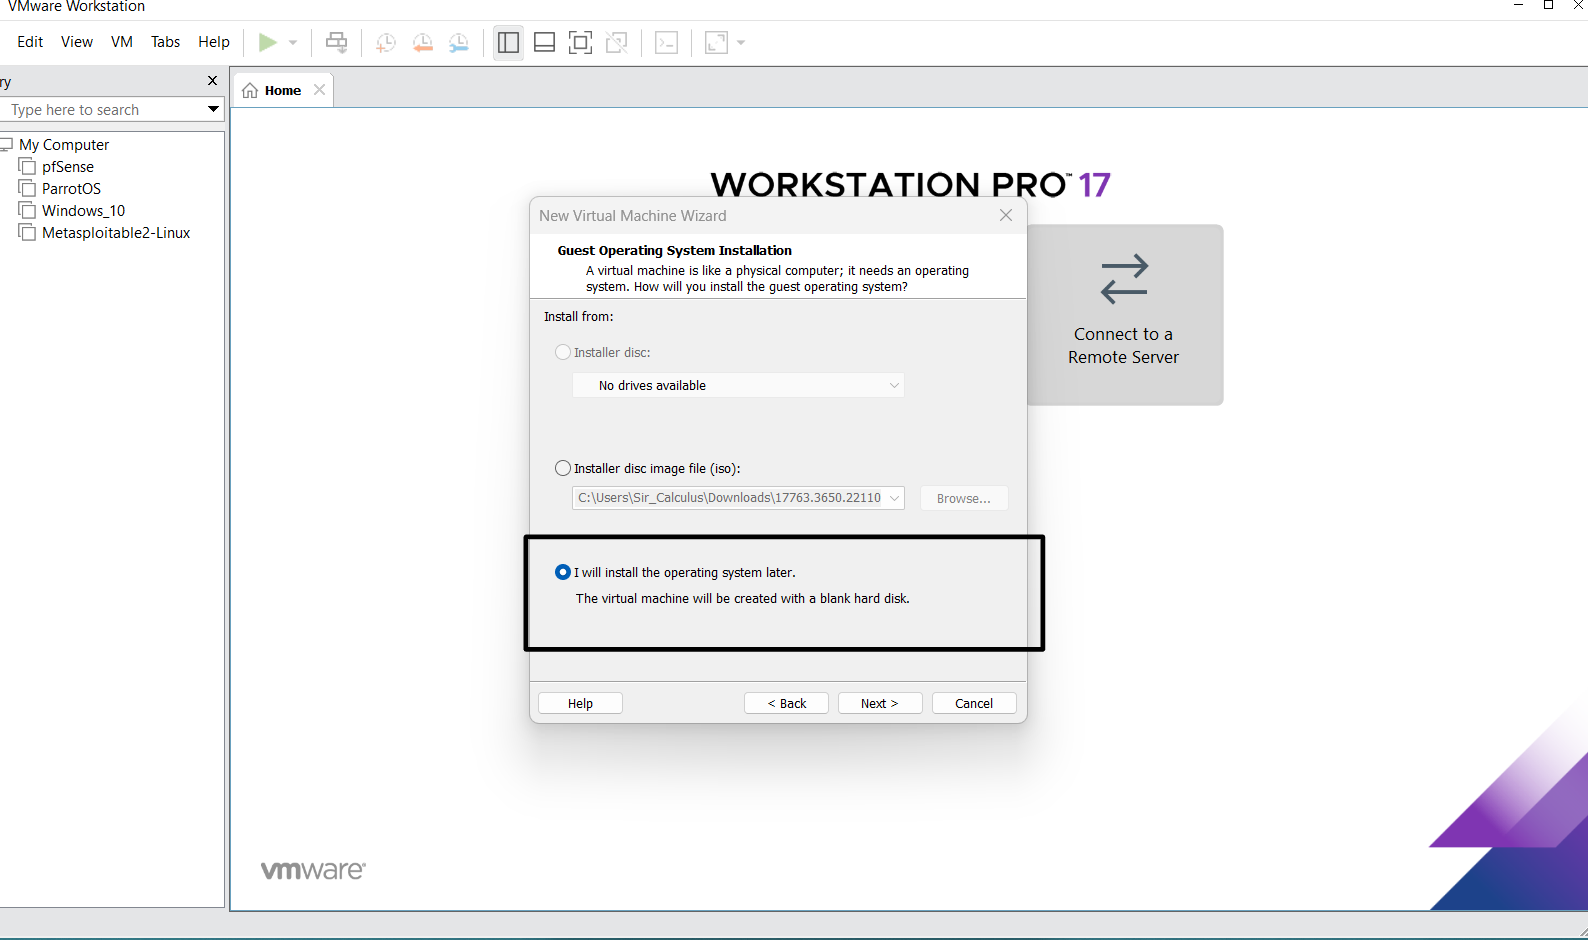Open the Tabs menu
This screenshot has width=1588, height=940.
(x=165, y=42)
